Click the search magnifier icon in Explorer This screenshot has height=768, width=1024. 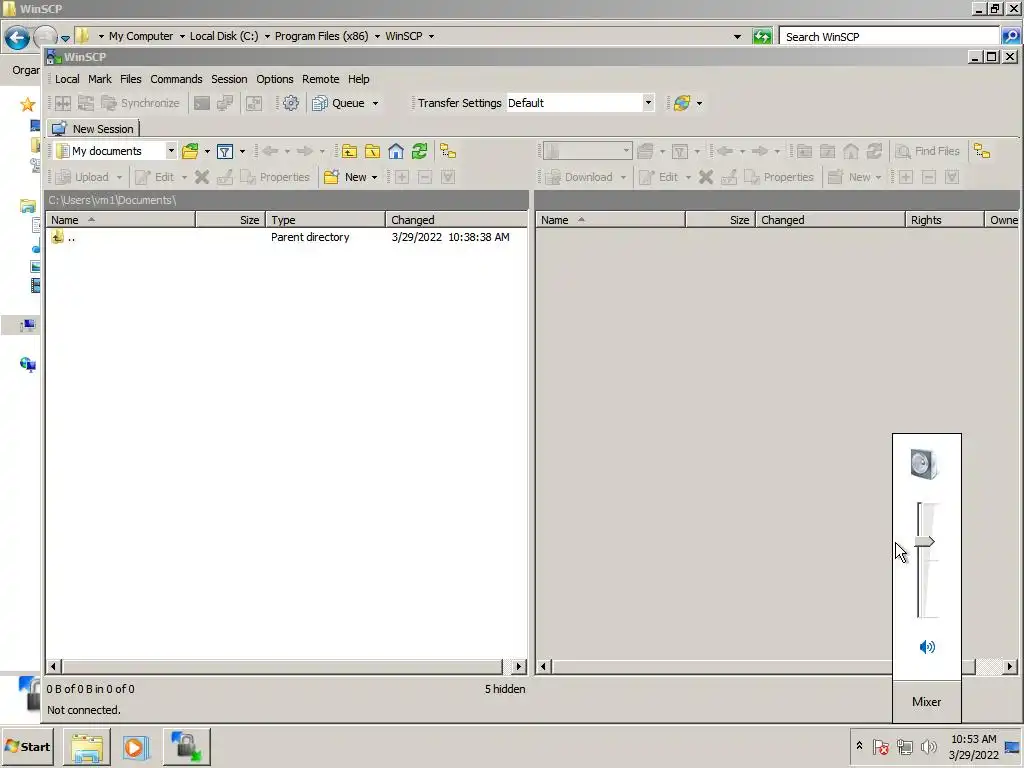pyautogui.click(x=1010, y=37)
